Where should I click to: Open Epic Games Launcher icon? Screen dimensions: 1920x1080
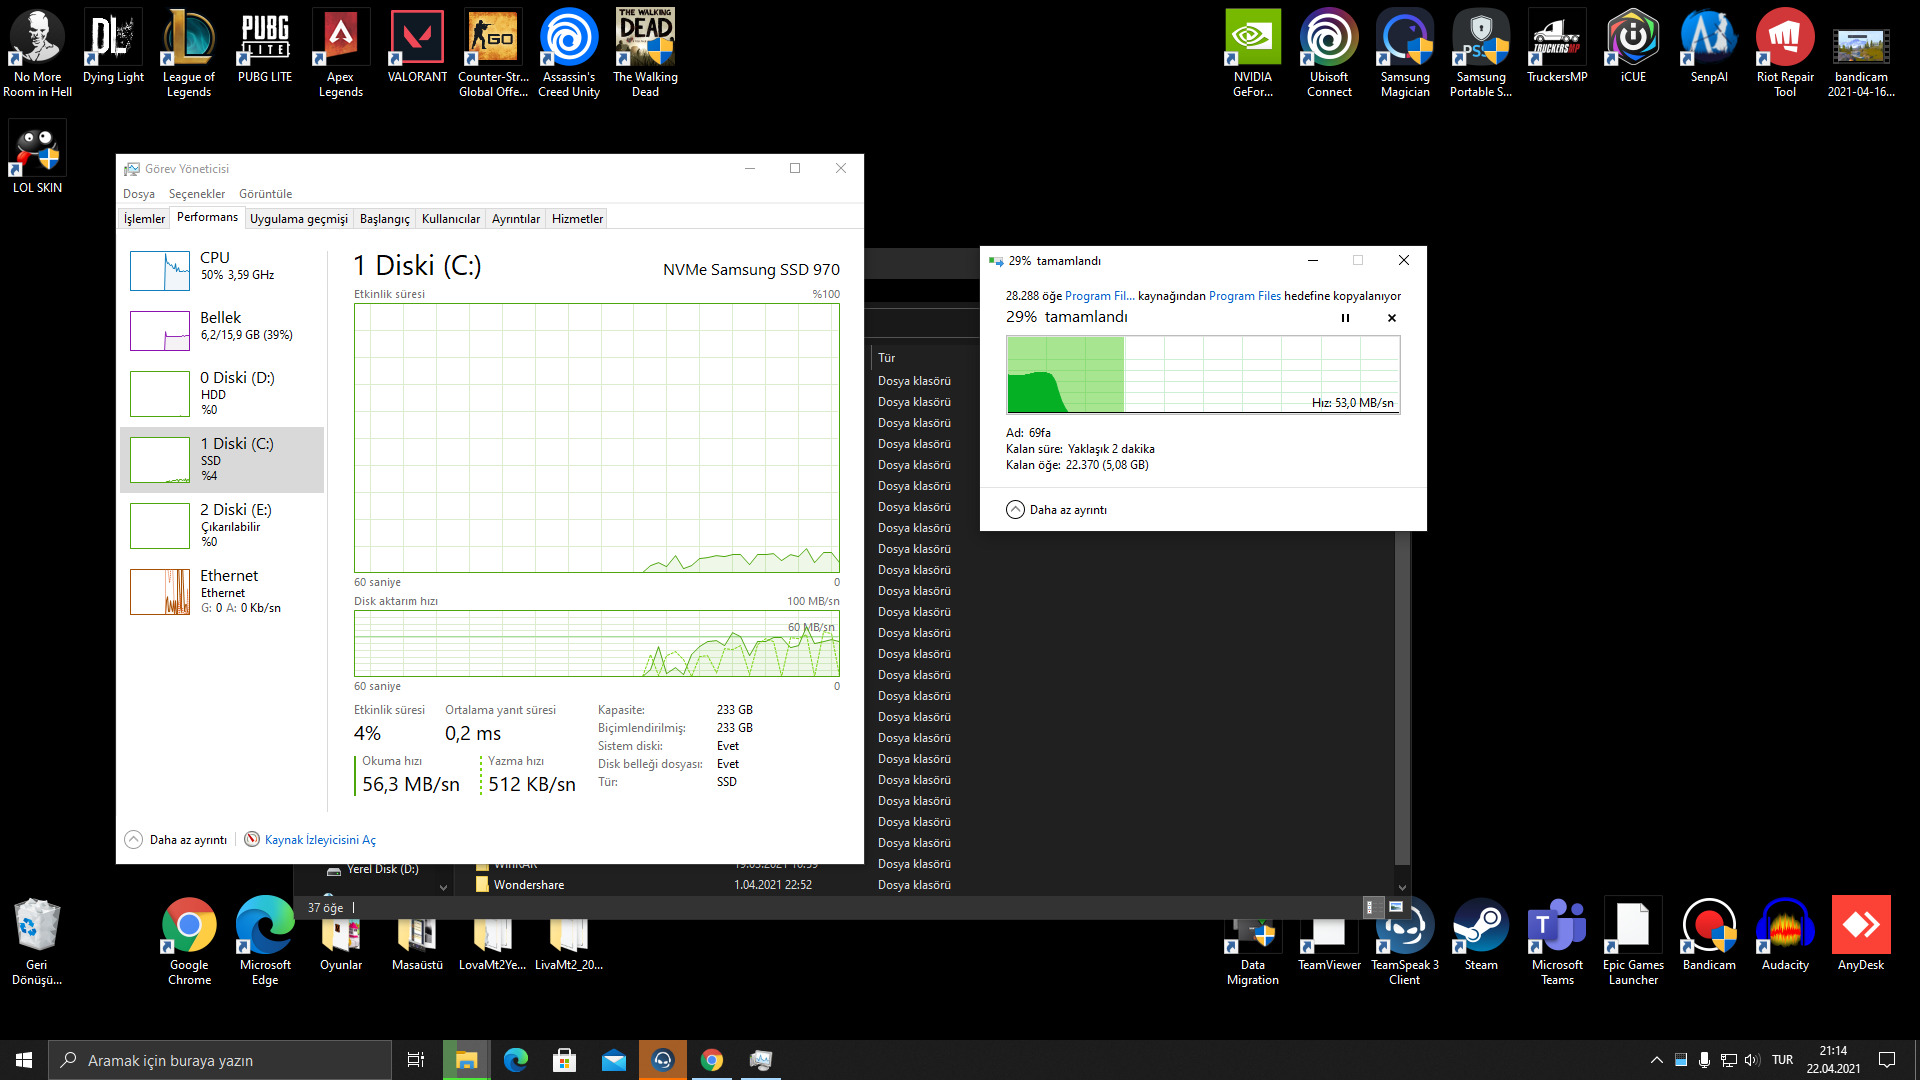pyautogui.click(x=1633, y=942)
